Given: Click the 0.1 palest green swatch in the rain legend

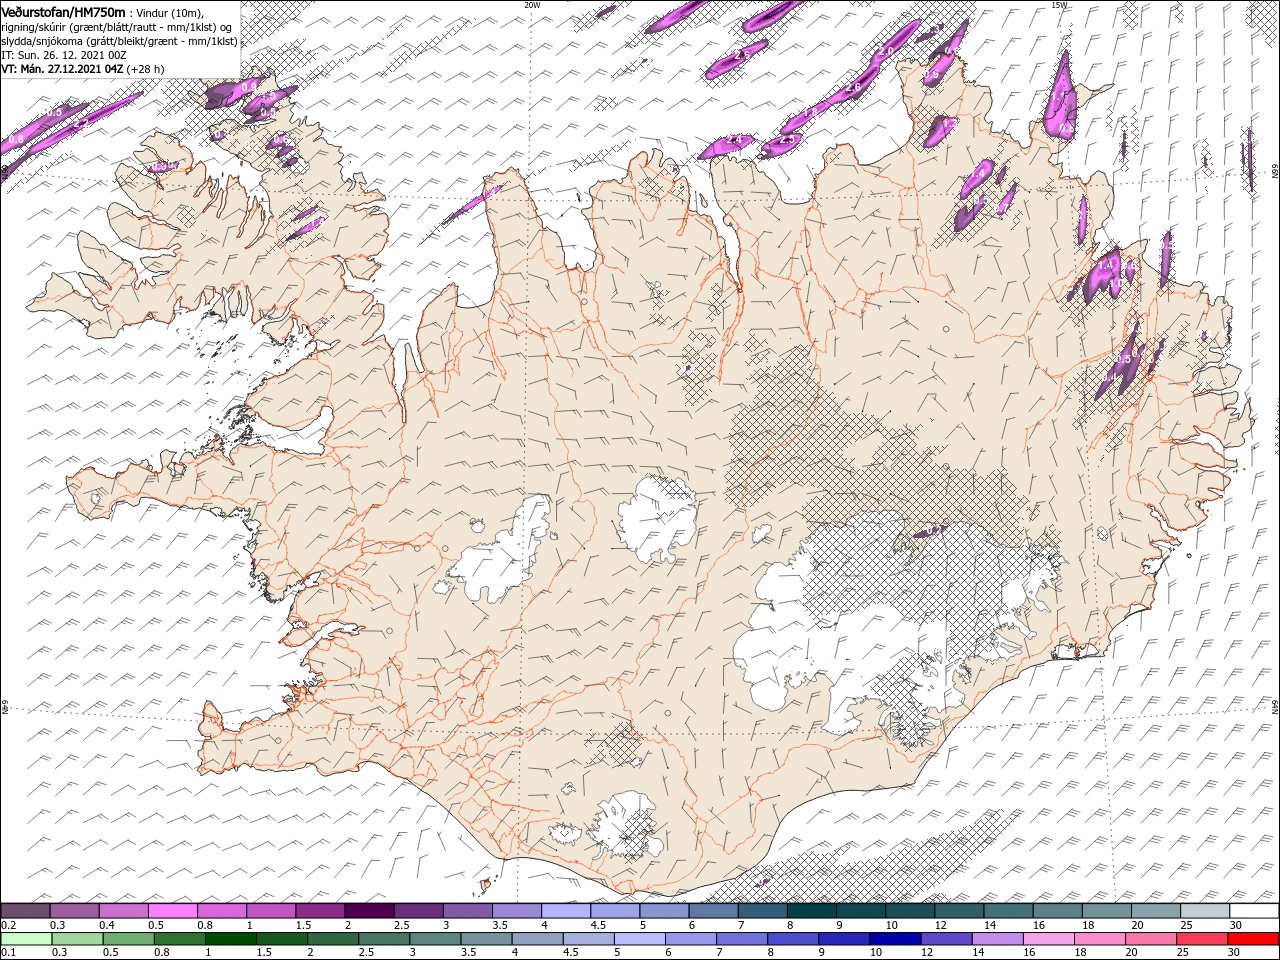Looking at the screenshot, I should 27,939.
